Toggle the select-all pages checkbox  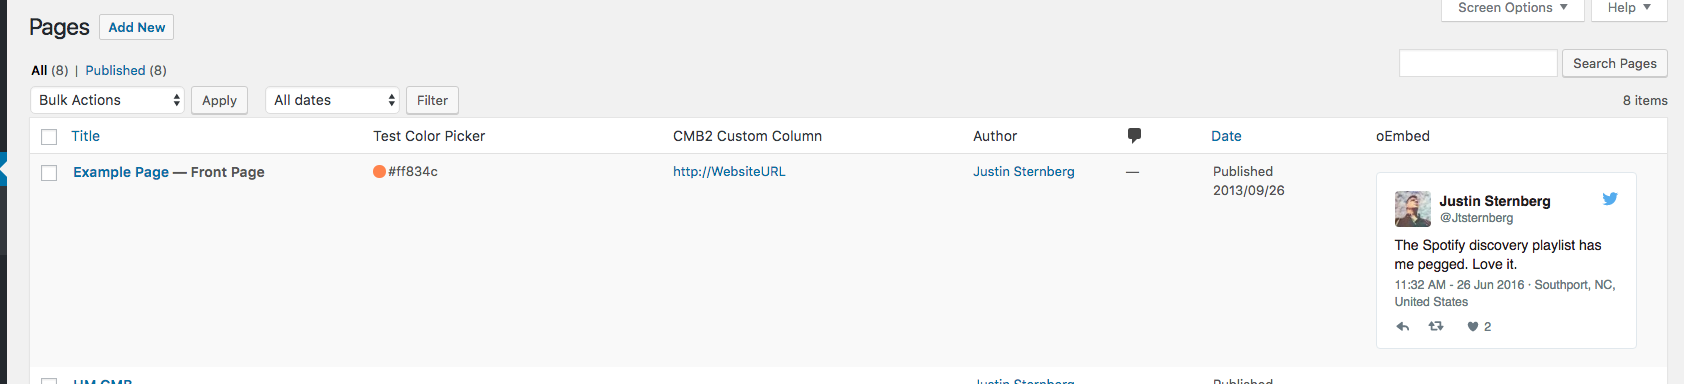click(49, 137)
